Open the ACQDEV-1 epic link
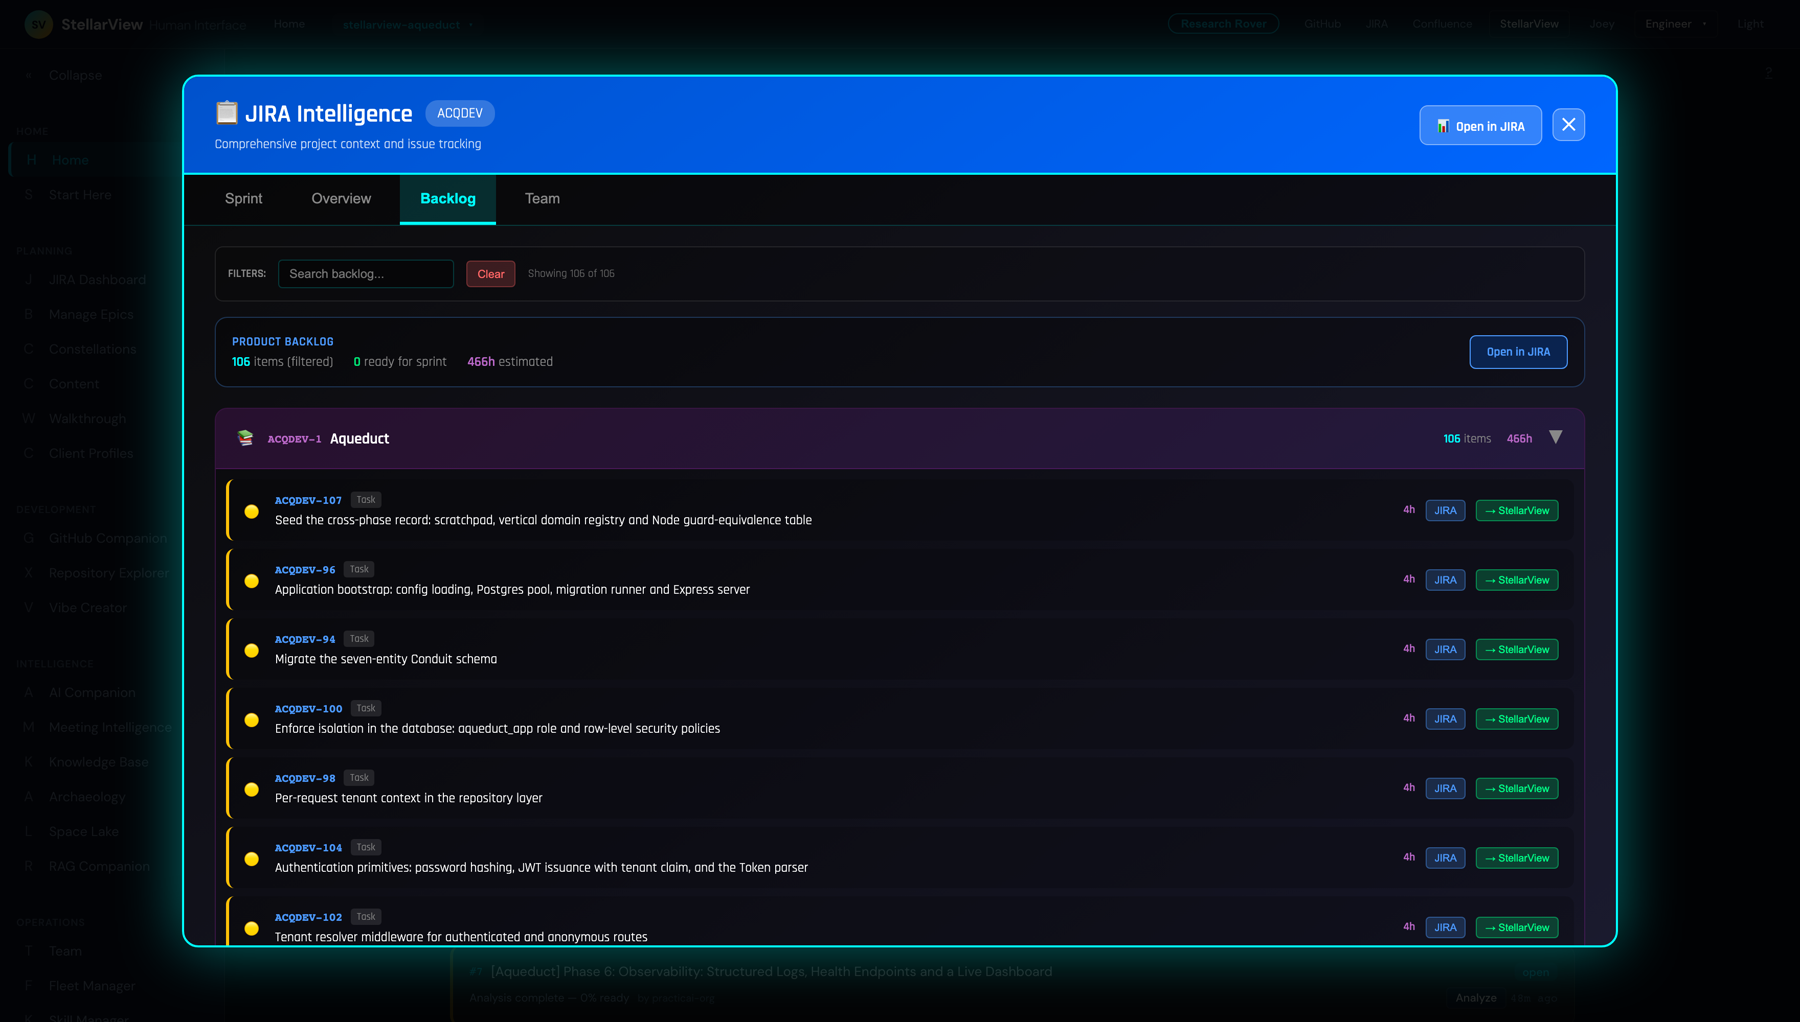Screen dimensions: 1800x1022 click(x=294, y=439)
